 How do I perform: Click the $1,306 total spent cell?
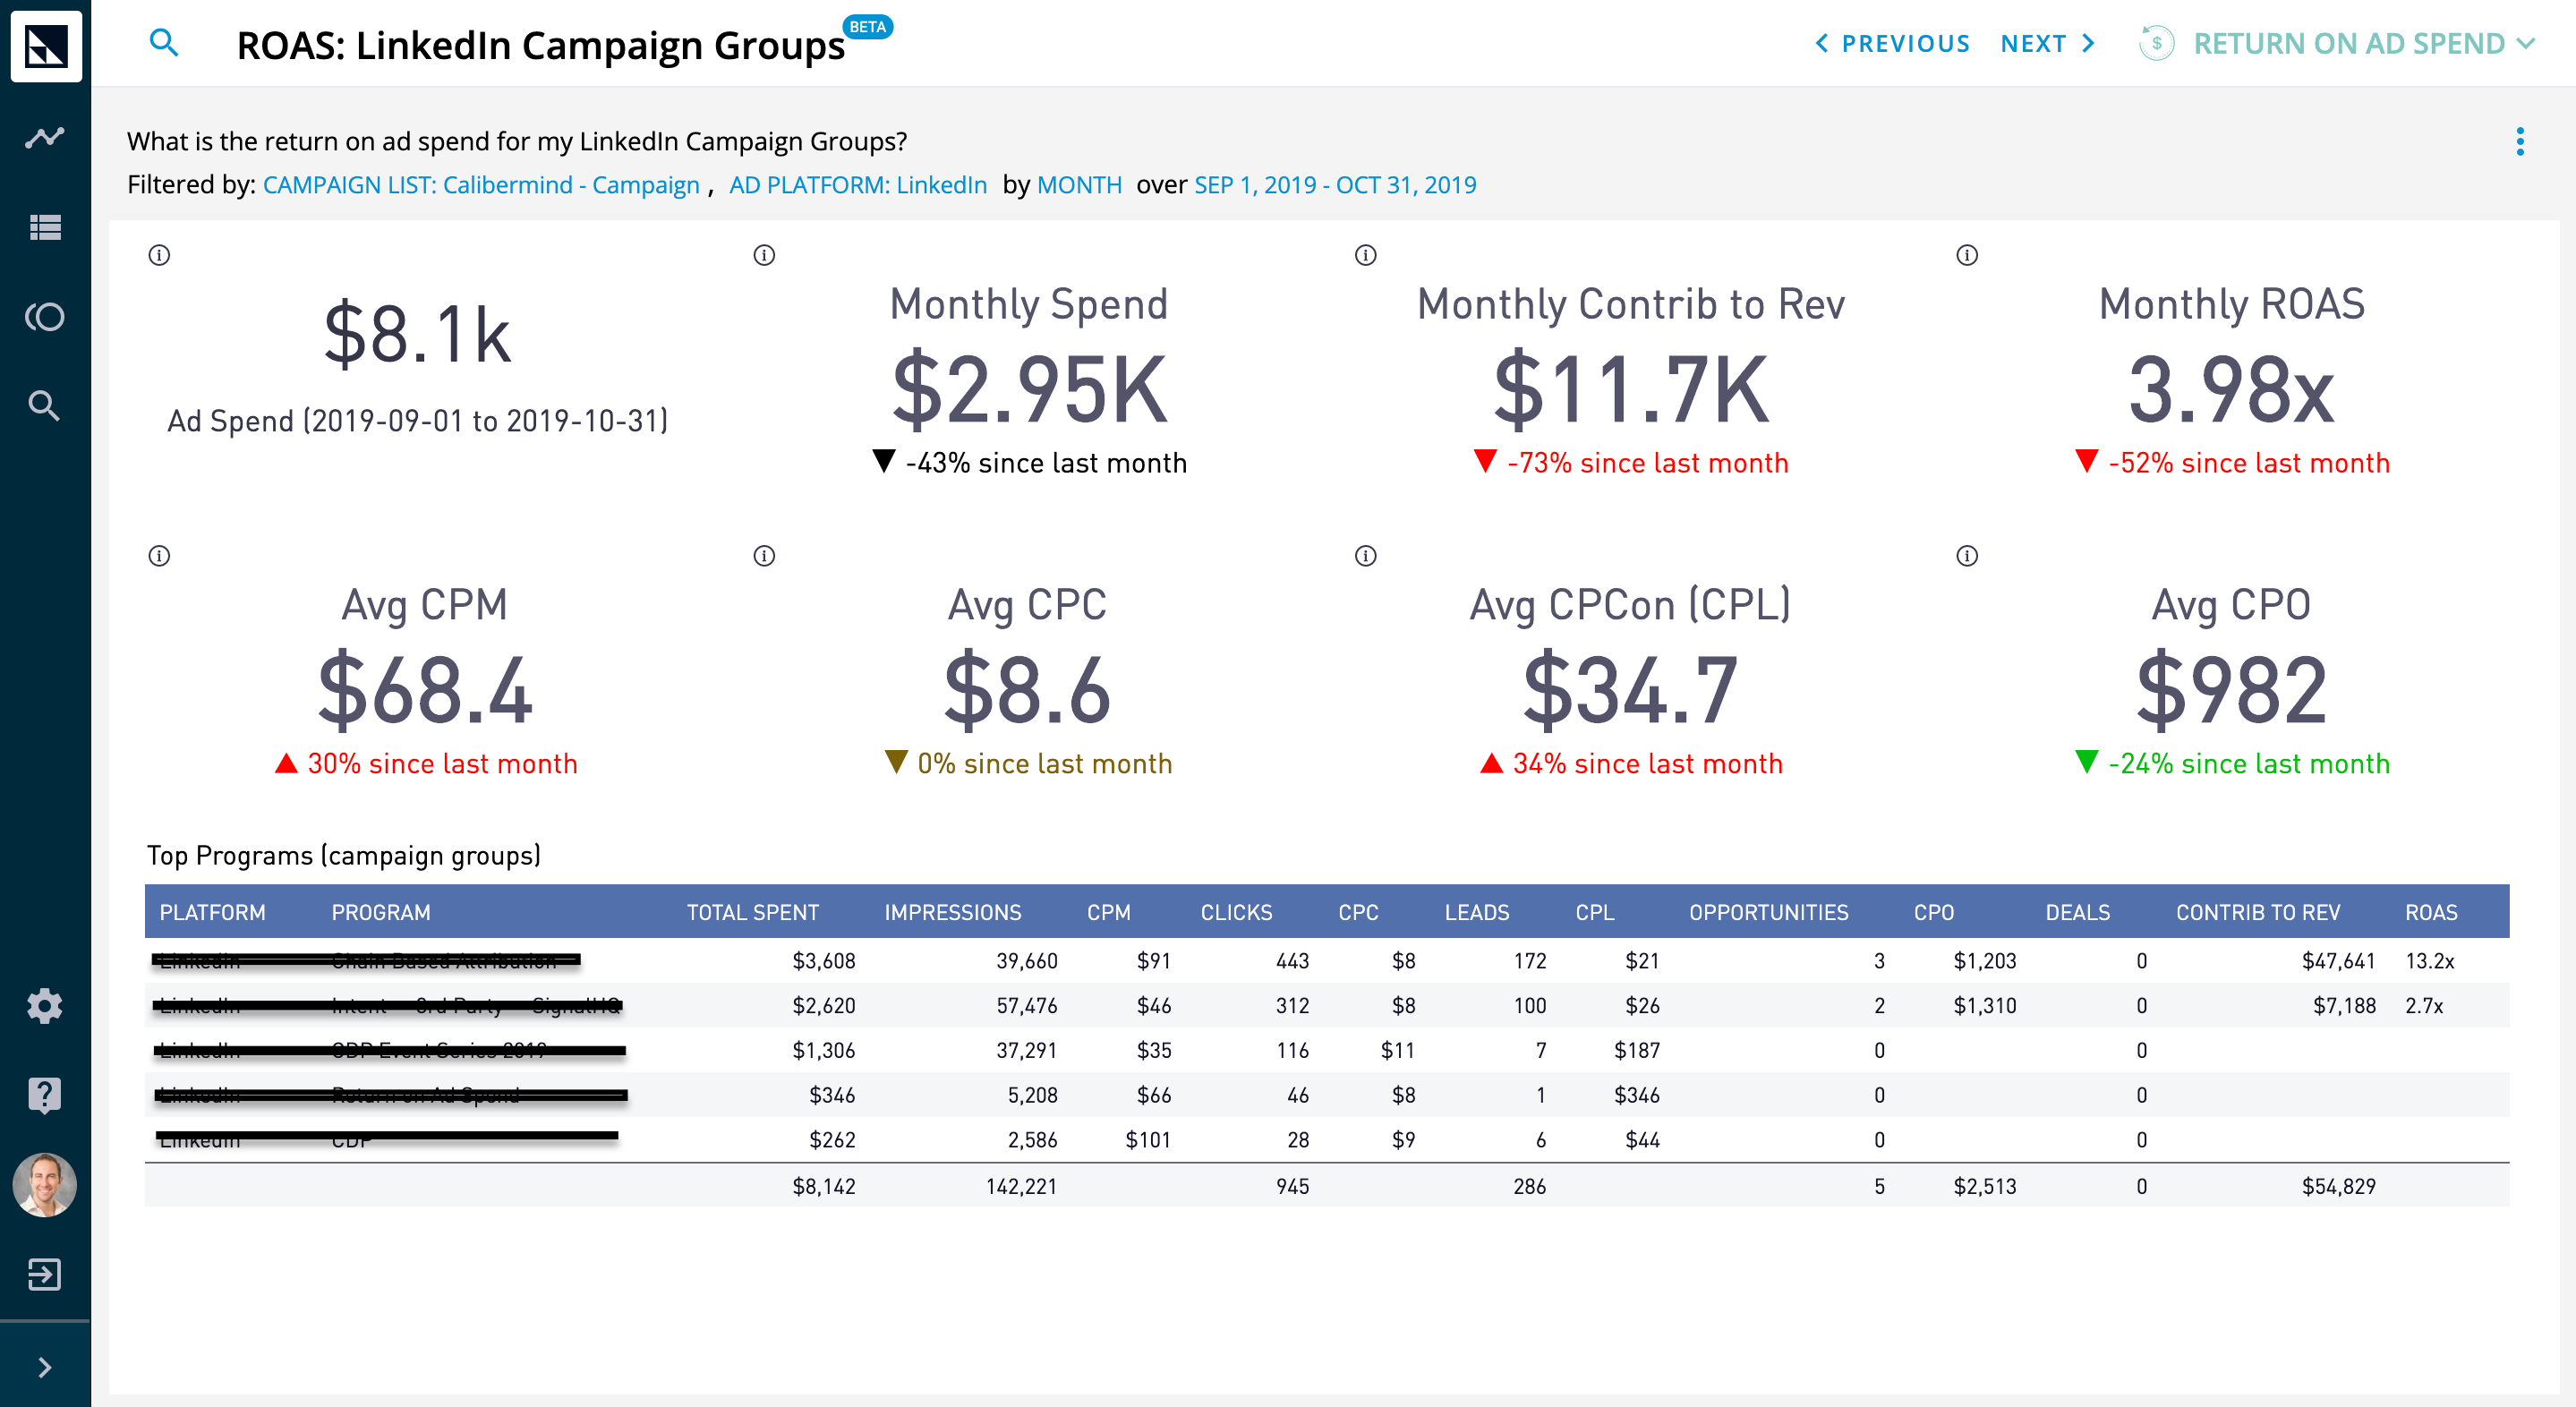click(824, 1051)
